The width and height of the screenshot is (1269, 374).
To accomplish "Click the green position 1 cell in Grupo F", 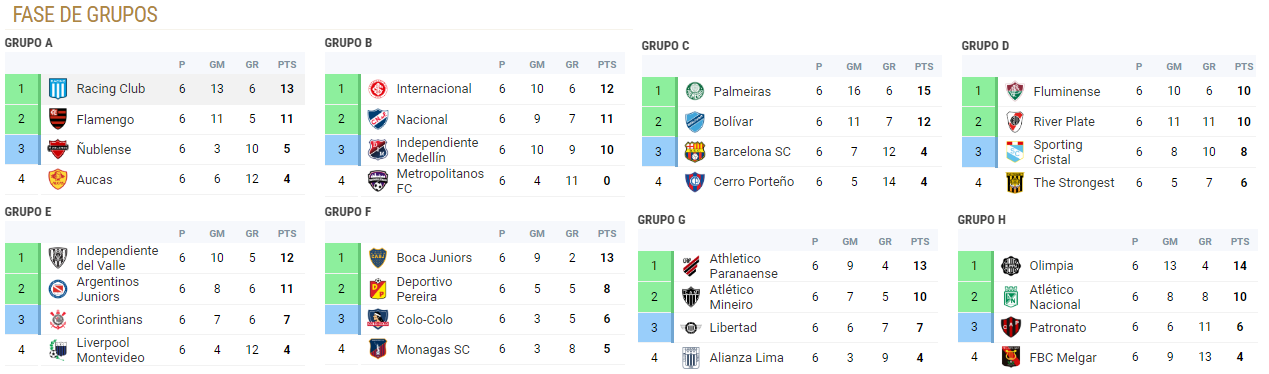I will 341,258.
